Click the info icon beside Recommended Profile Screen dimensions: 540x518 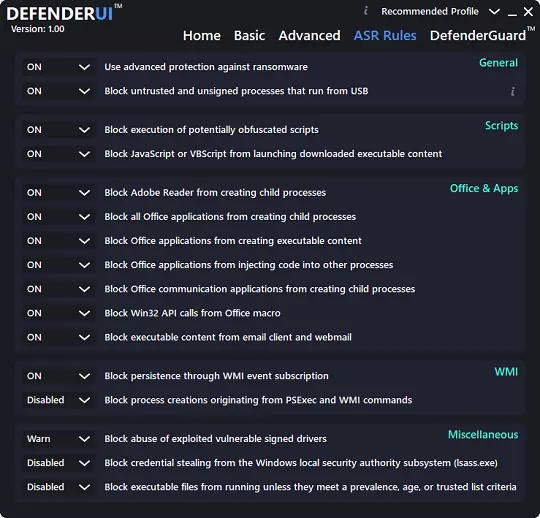click(x=366, y=11)
